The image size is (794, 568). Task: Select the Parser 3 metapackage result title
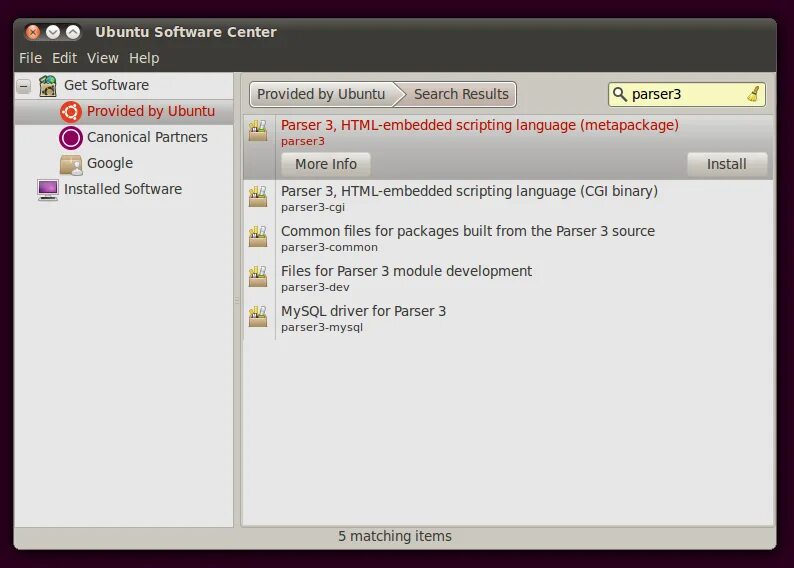480,125
